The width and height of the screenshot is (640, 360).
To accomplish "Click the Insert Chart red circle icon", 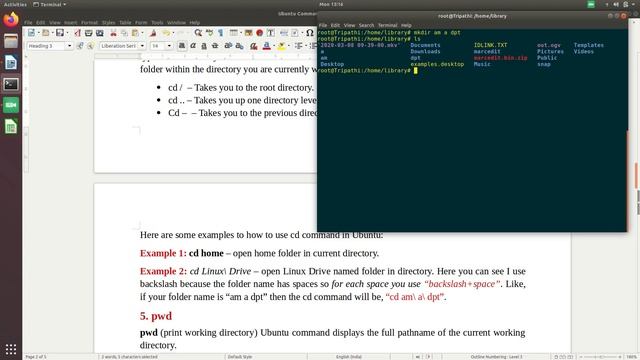I will [259, 33].
